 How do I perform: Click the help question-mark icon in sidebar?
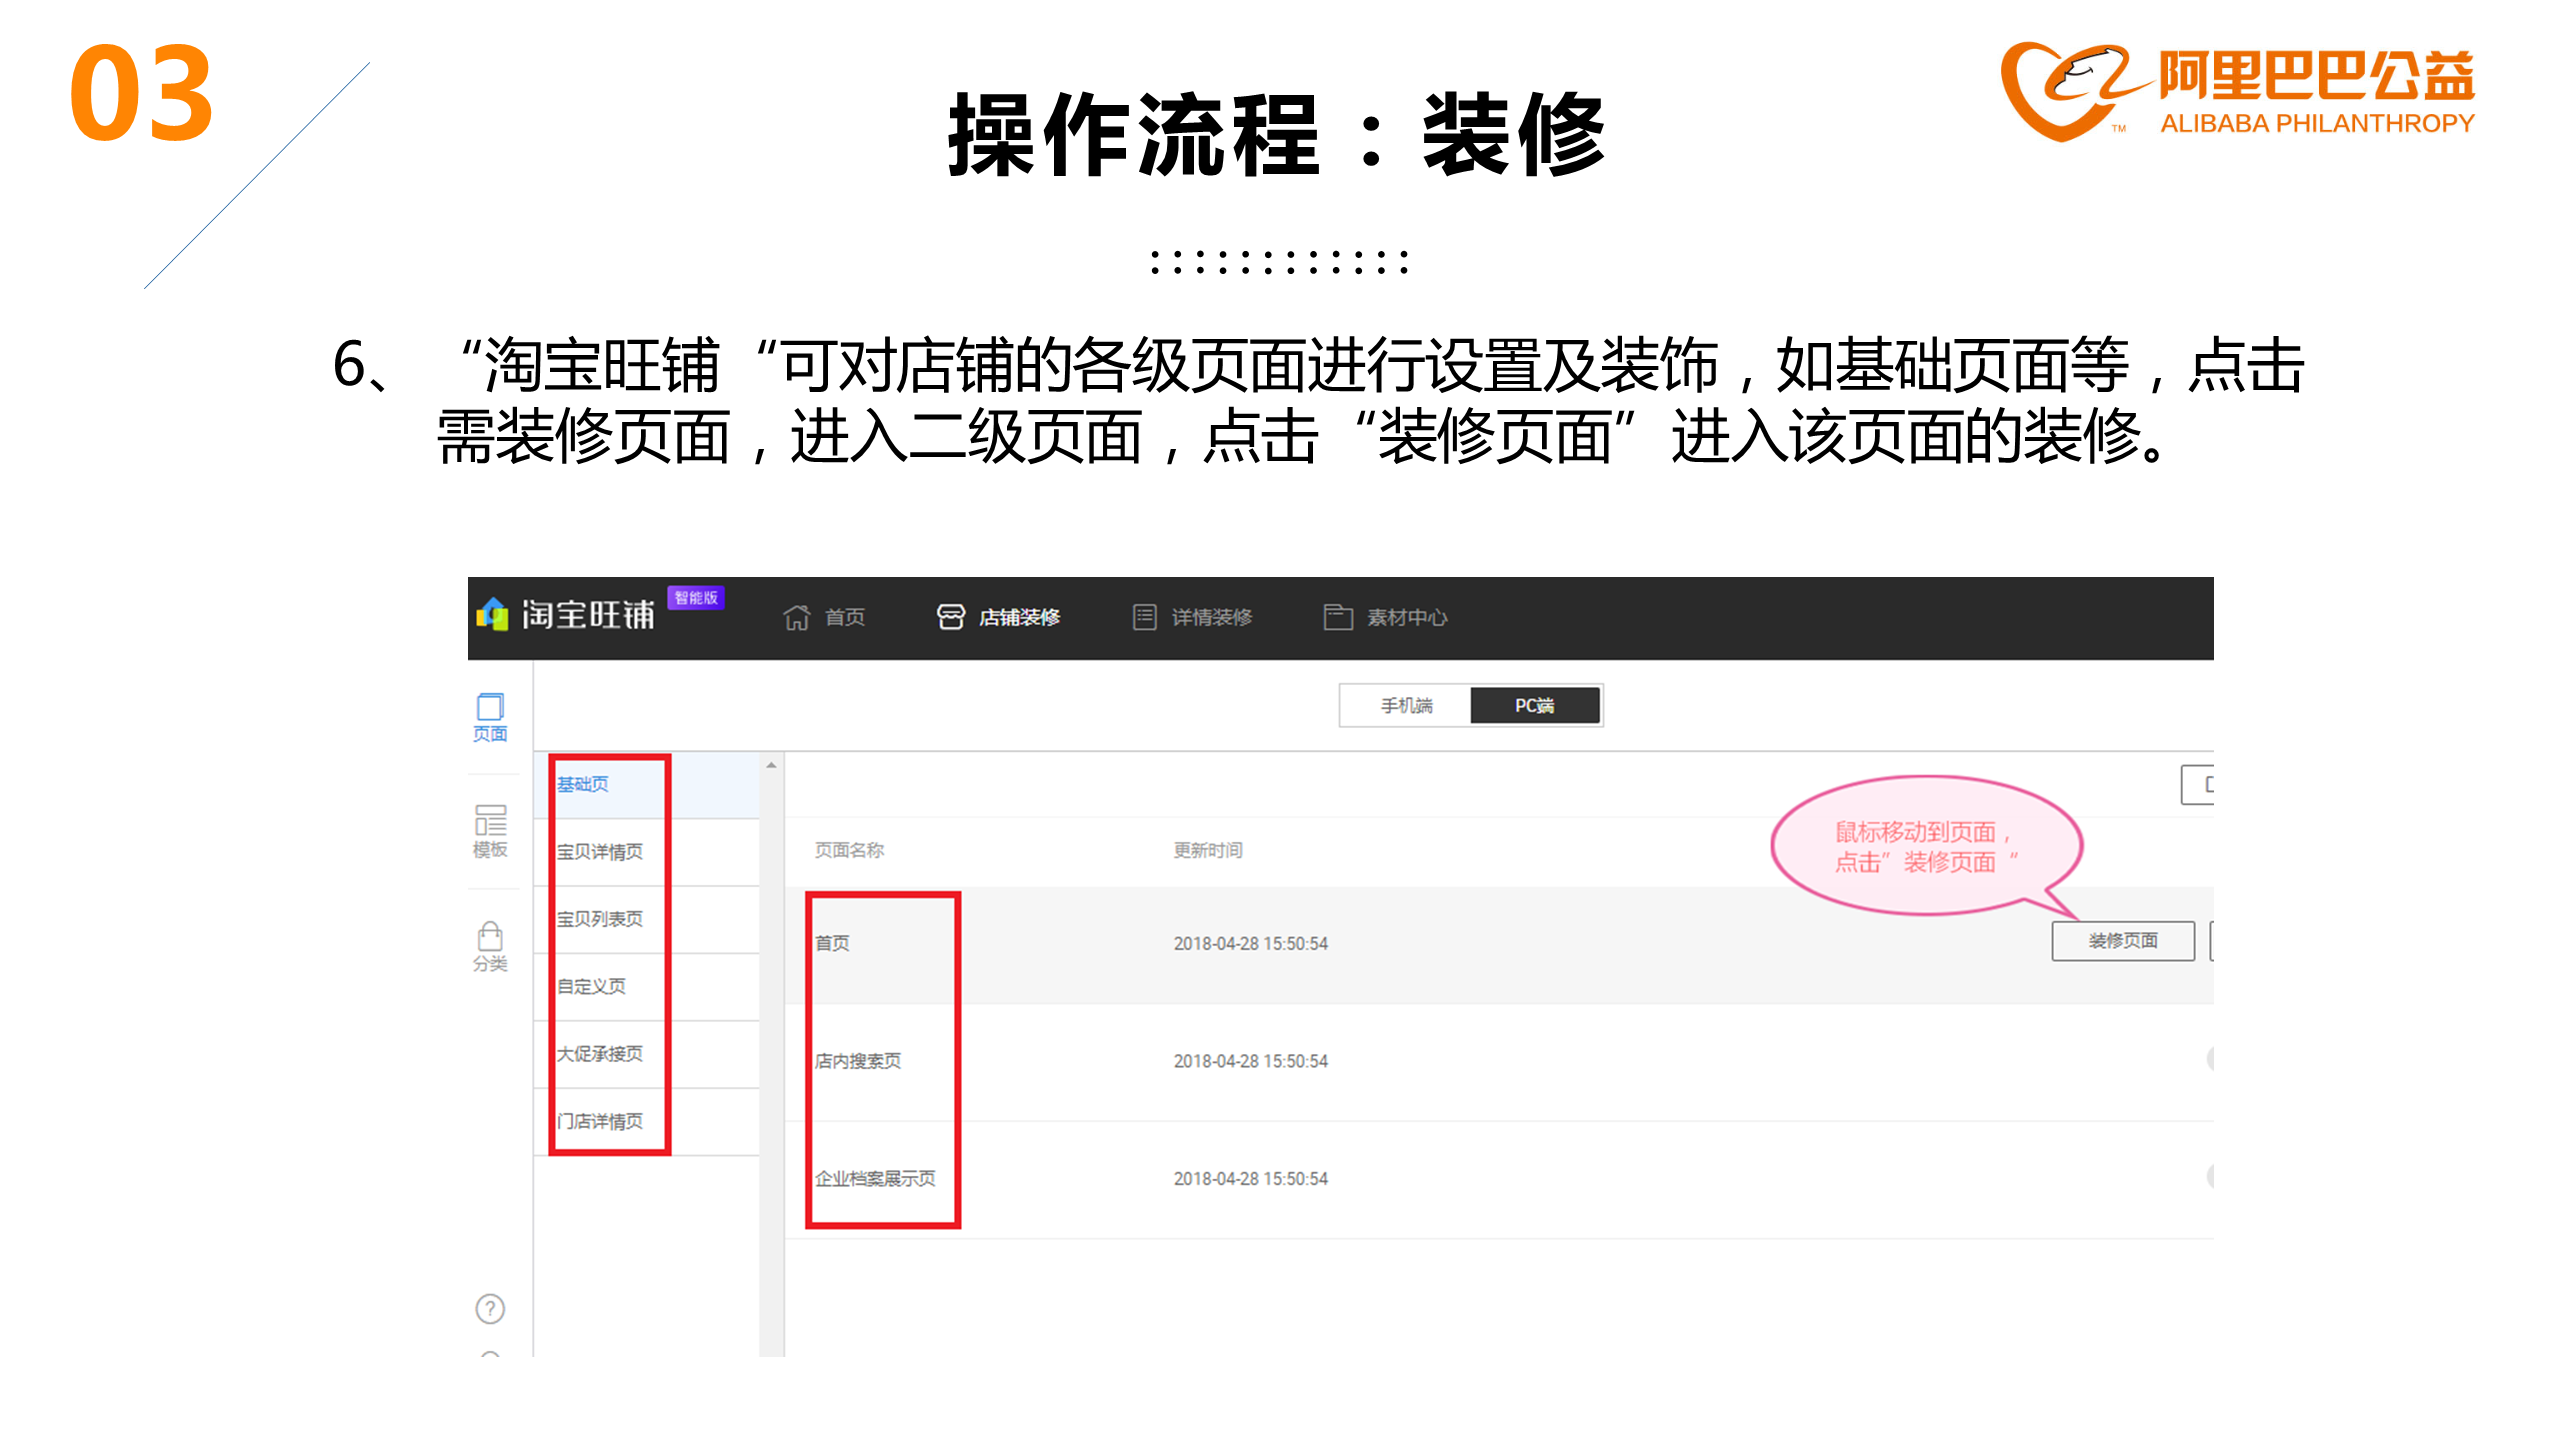pyautogui.click(x=490, y=1309)
